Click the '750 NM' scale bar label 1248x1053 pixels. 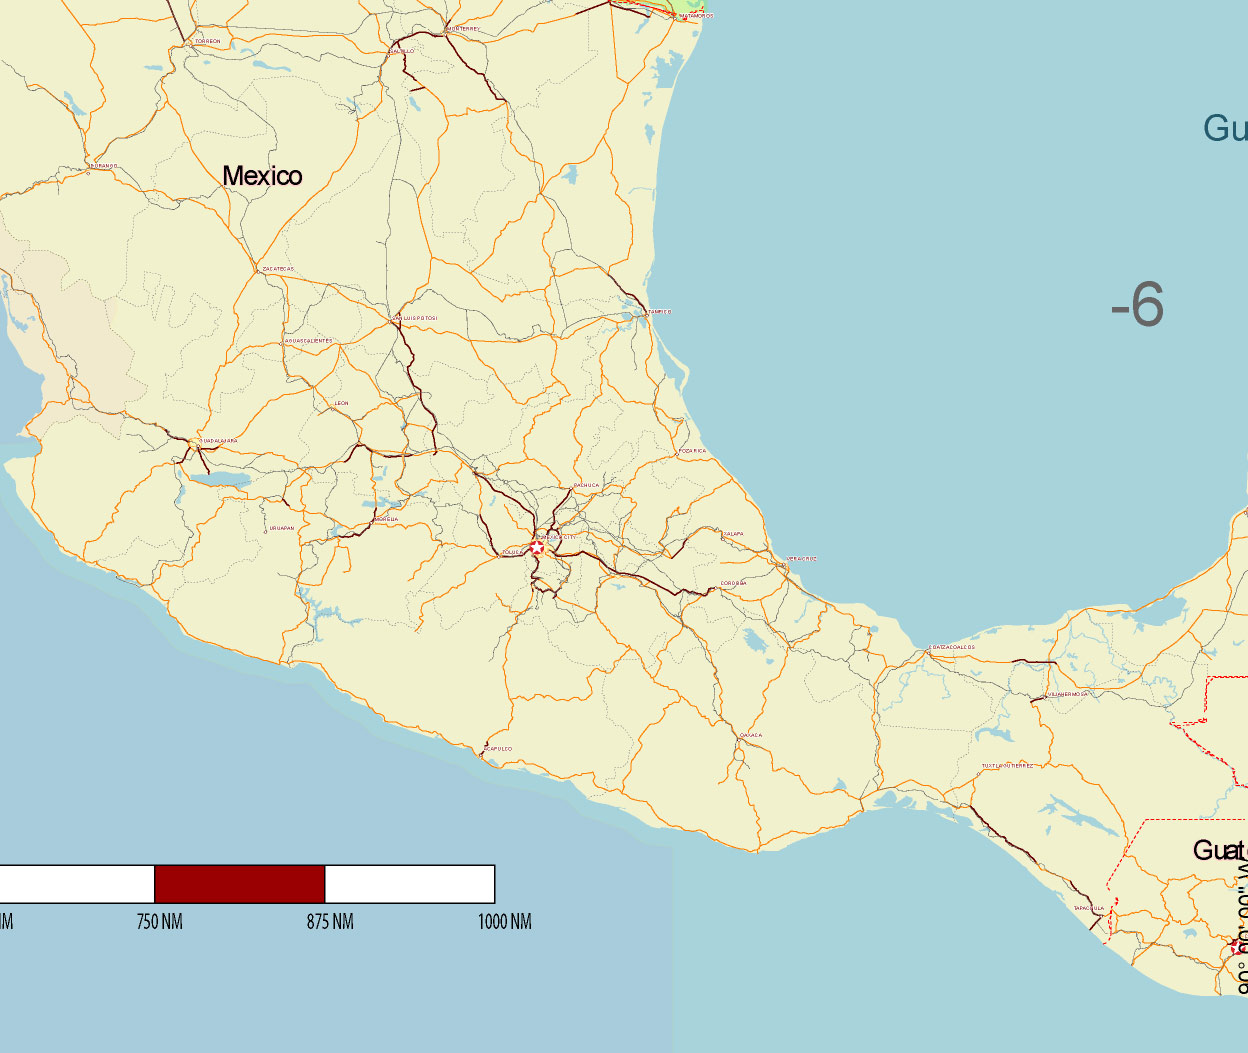coord(160,921)
